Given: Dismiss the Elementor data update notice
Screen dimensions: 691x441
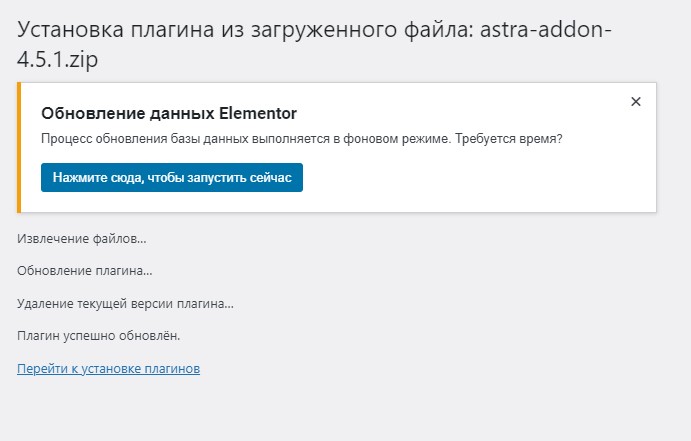Looking at the screenshot, I should [x=635, y=101].
